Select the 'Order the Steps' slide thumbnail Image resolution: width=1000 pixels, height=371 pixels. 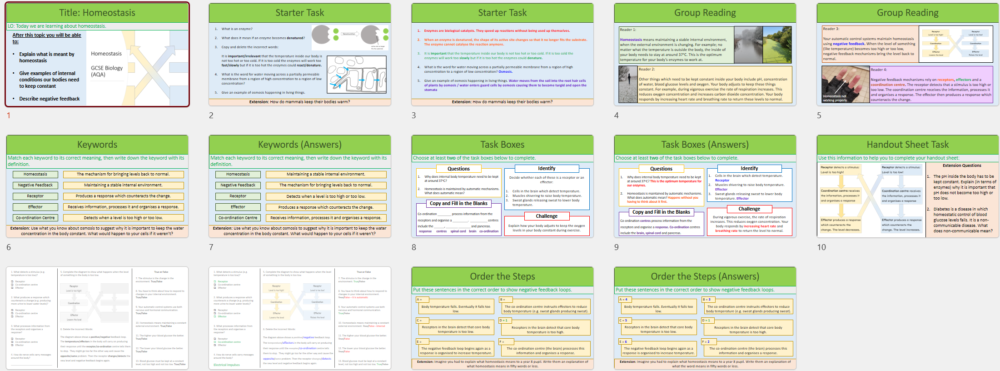pos(503,318)
